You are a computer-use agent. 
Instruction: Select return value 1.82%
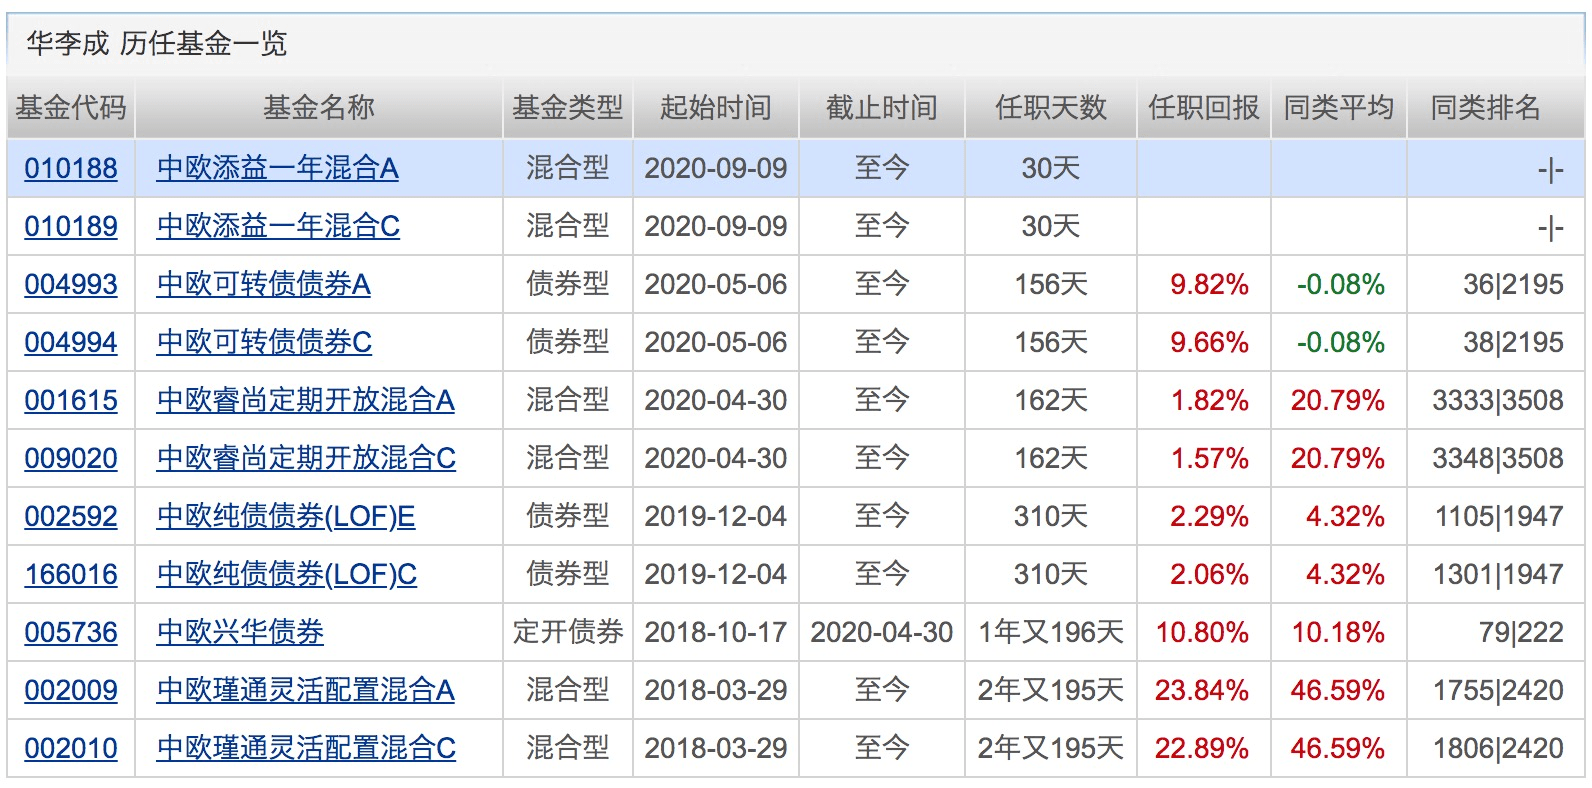pos(1209,401)
